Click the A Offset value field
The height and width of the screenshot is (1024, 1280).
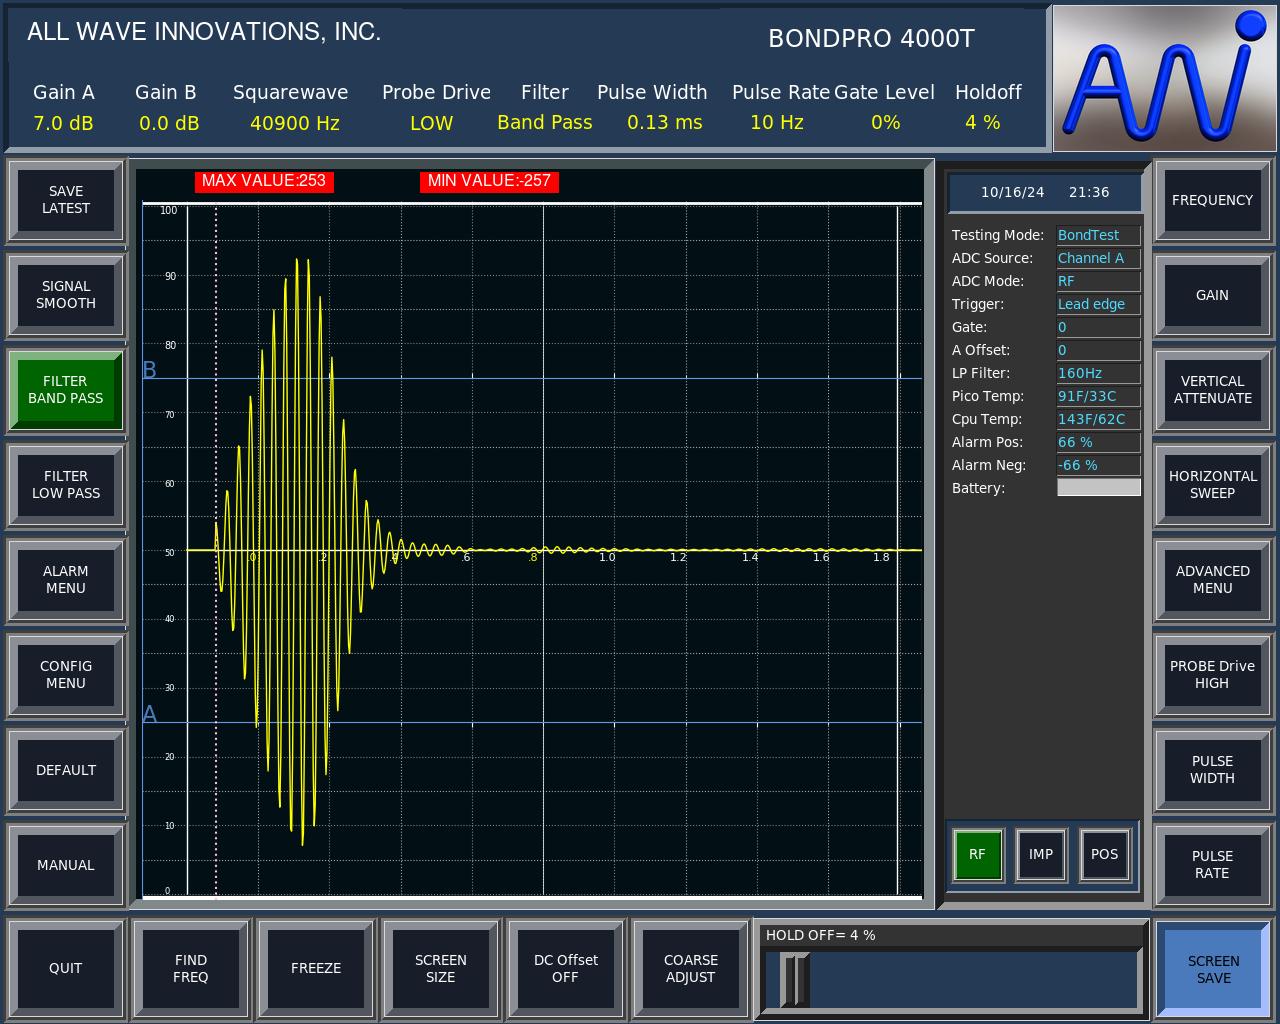click(x=1098, y=350)
